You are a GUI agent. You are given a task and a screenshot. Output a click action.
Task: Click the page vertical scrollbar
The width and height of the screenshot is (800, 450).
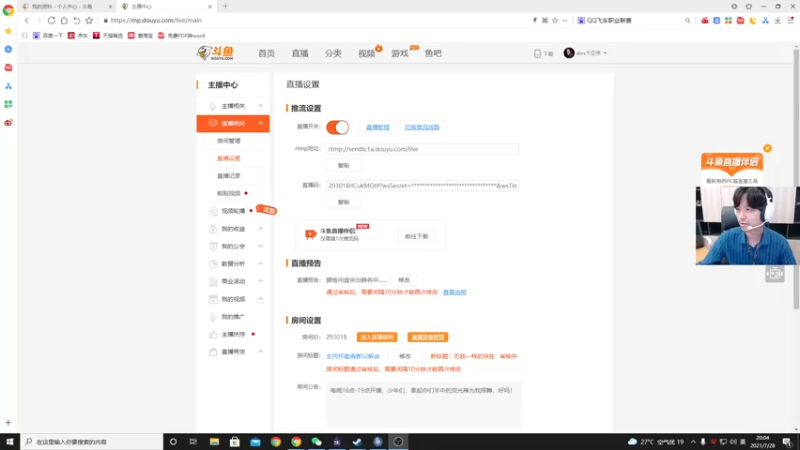pyautogui.click(x=796, y=179)
